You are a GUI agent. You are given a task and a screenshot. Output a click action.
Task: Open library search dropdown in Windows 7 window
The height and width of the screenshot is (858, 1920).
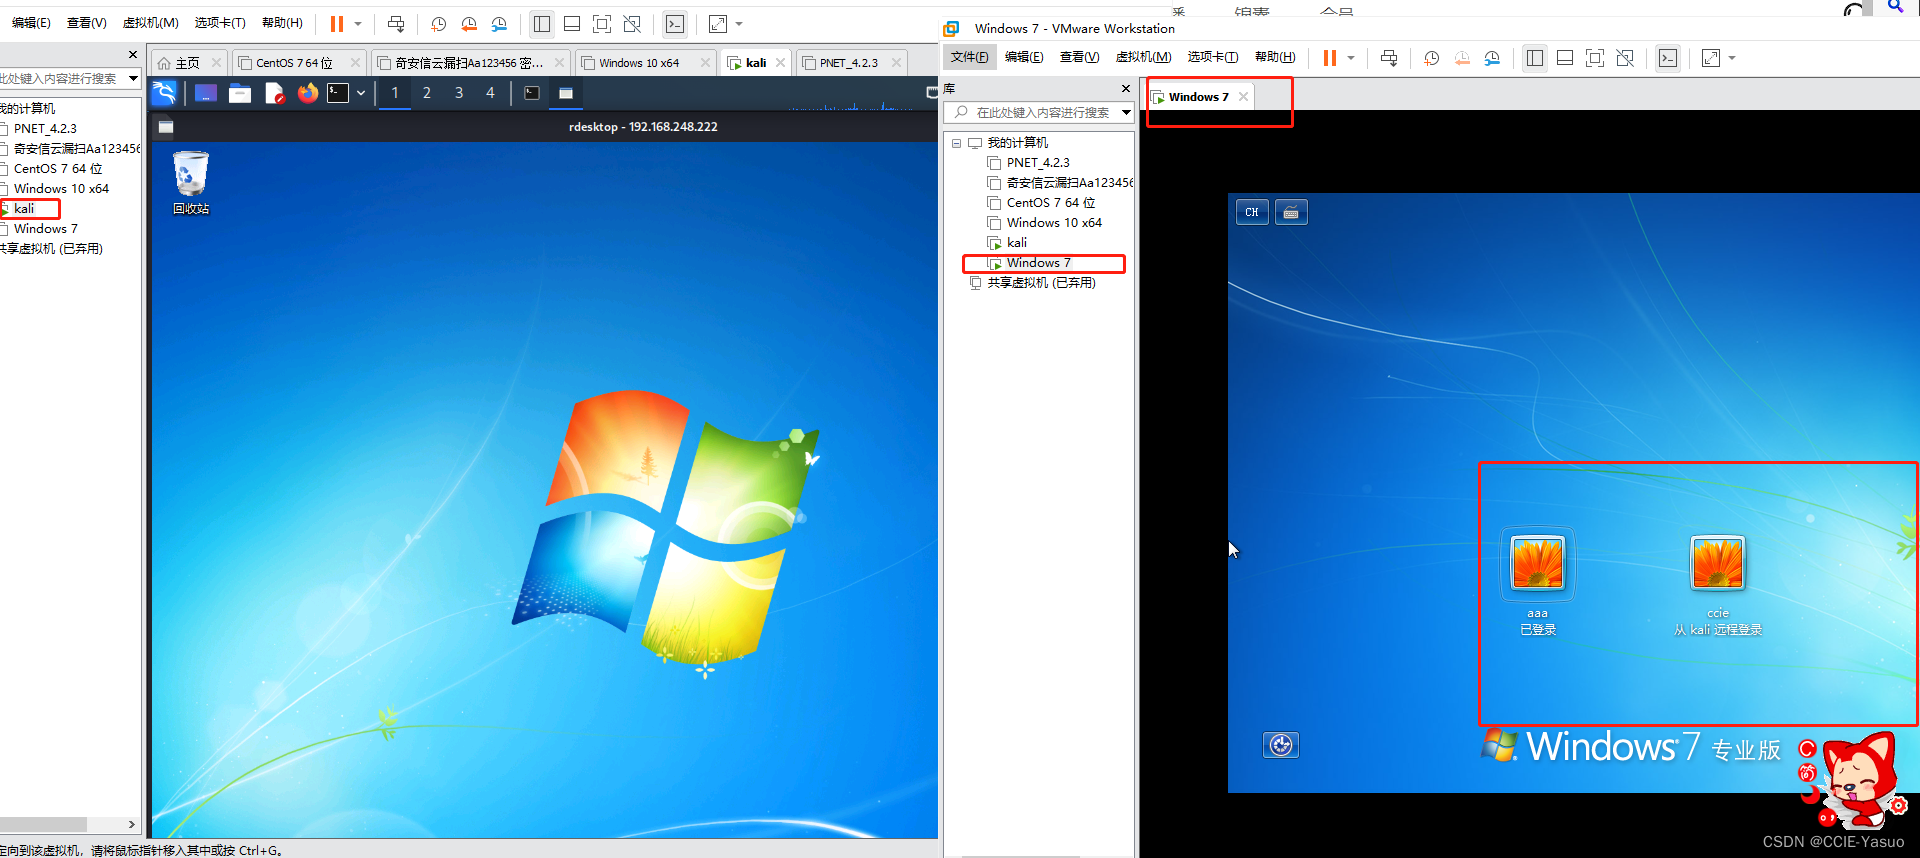1126,112
